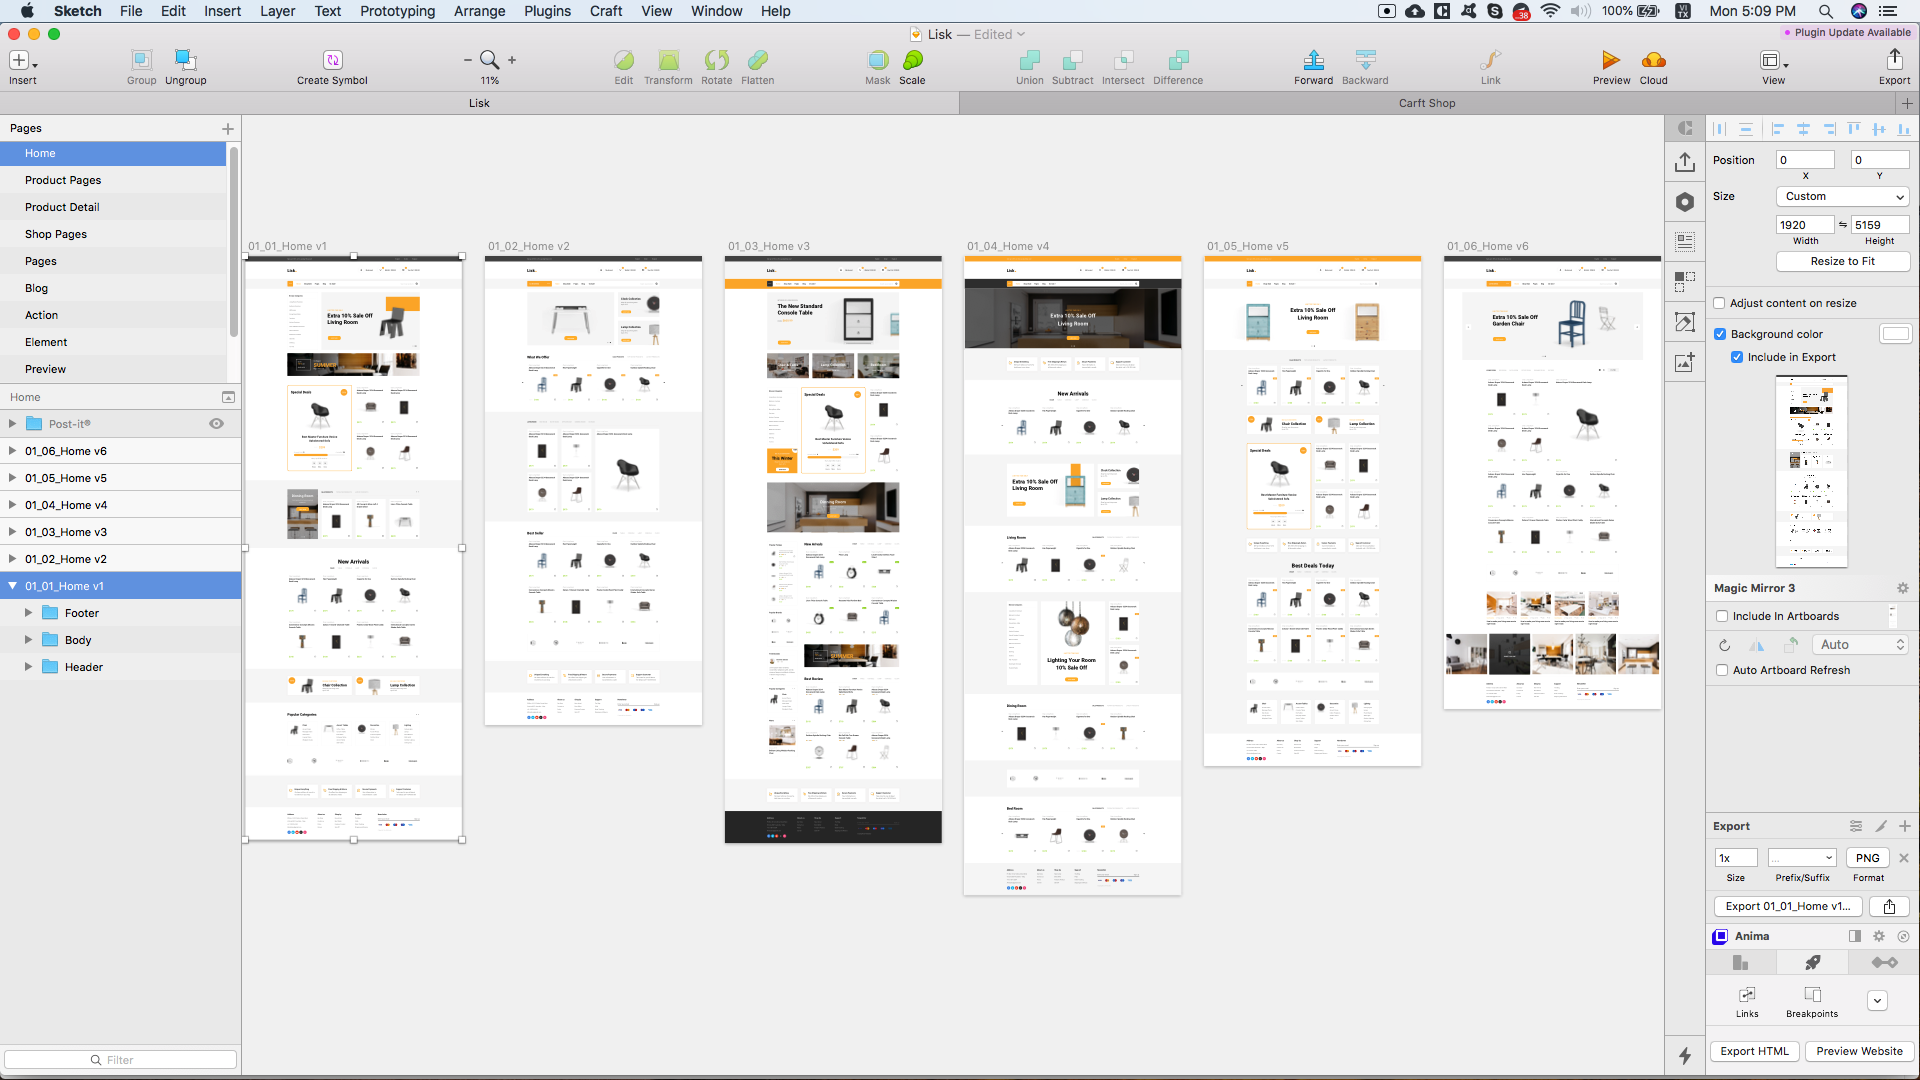Expand the 01_03_Home v3 artboard

(12, 532)
